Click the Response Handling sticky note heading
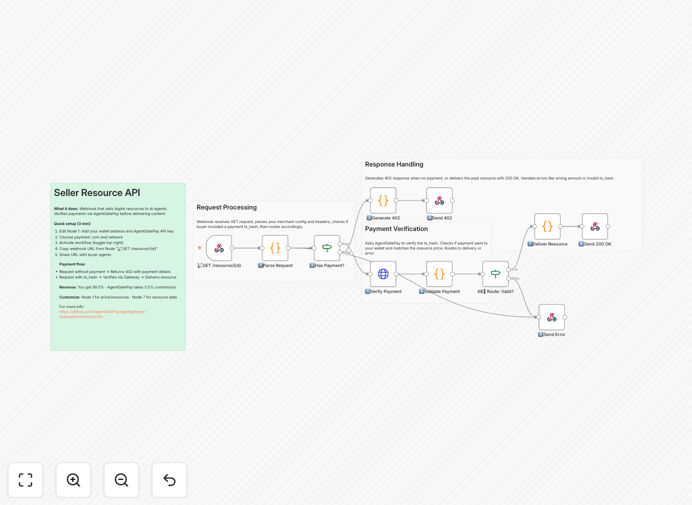 tap(394, 164)
